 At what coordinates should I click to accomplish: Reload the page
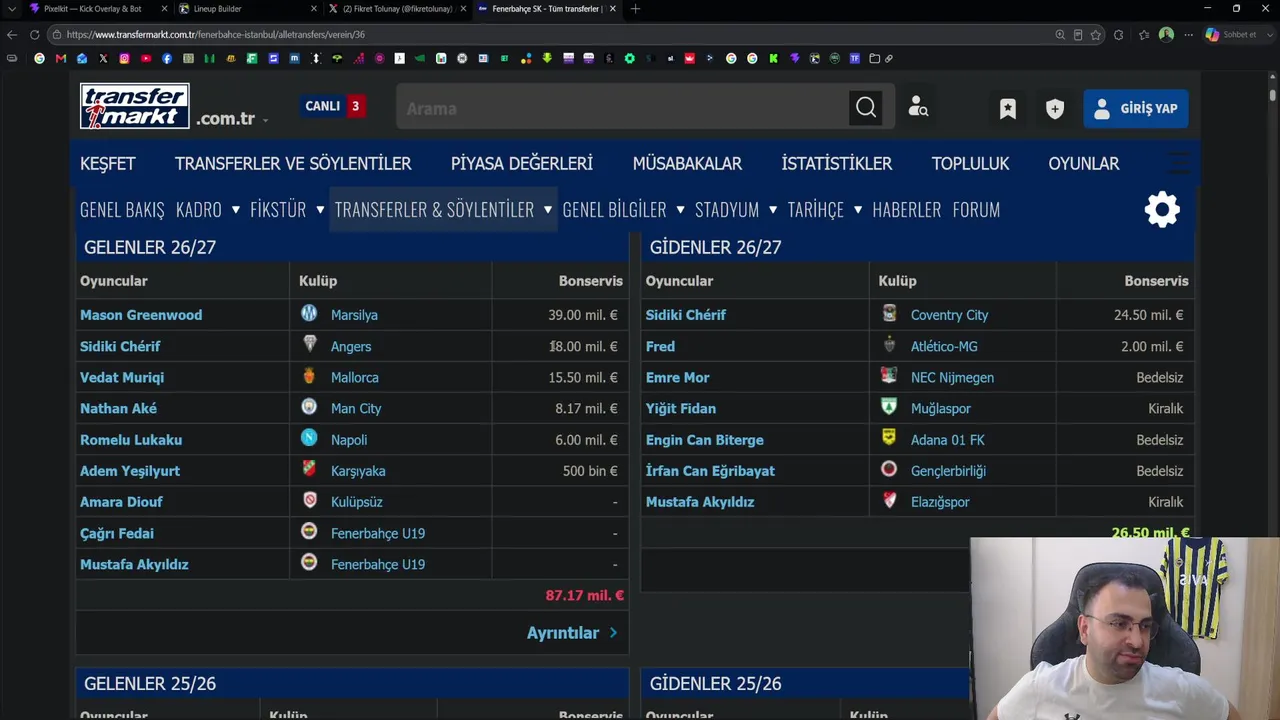34,34
